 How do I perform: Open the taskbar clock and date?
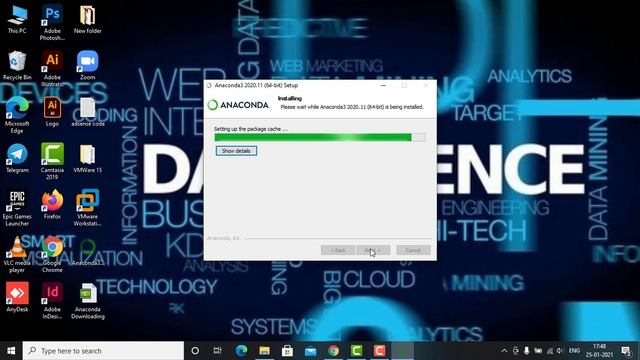[599, 351]
